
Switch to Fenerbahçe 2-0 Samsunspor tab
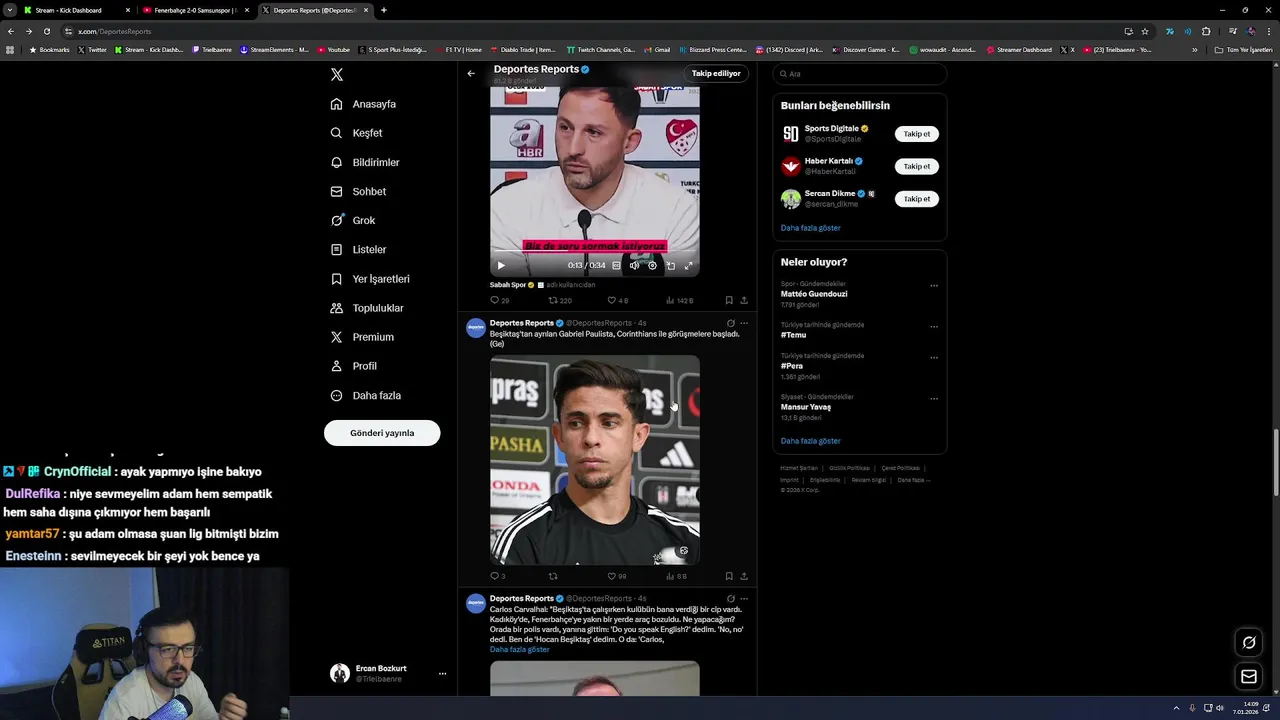[x=195, y=10]
